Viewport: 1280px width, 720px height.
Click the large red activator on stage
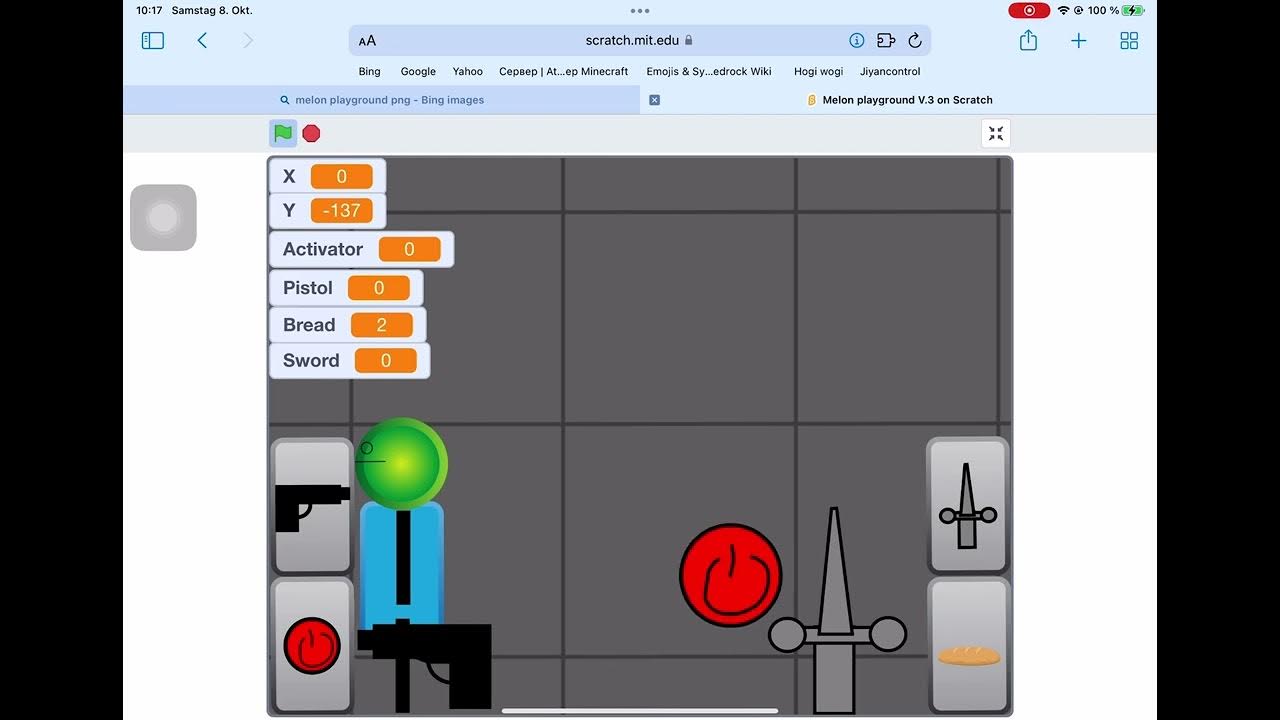point(730,576)
